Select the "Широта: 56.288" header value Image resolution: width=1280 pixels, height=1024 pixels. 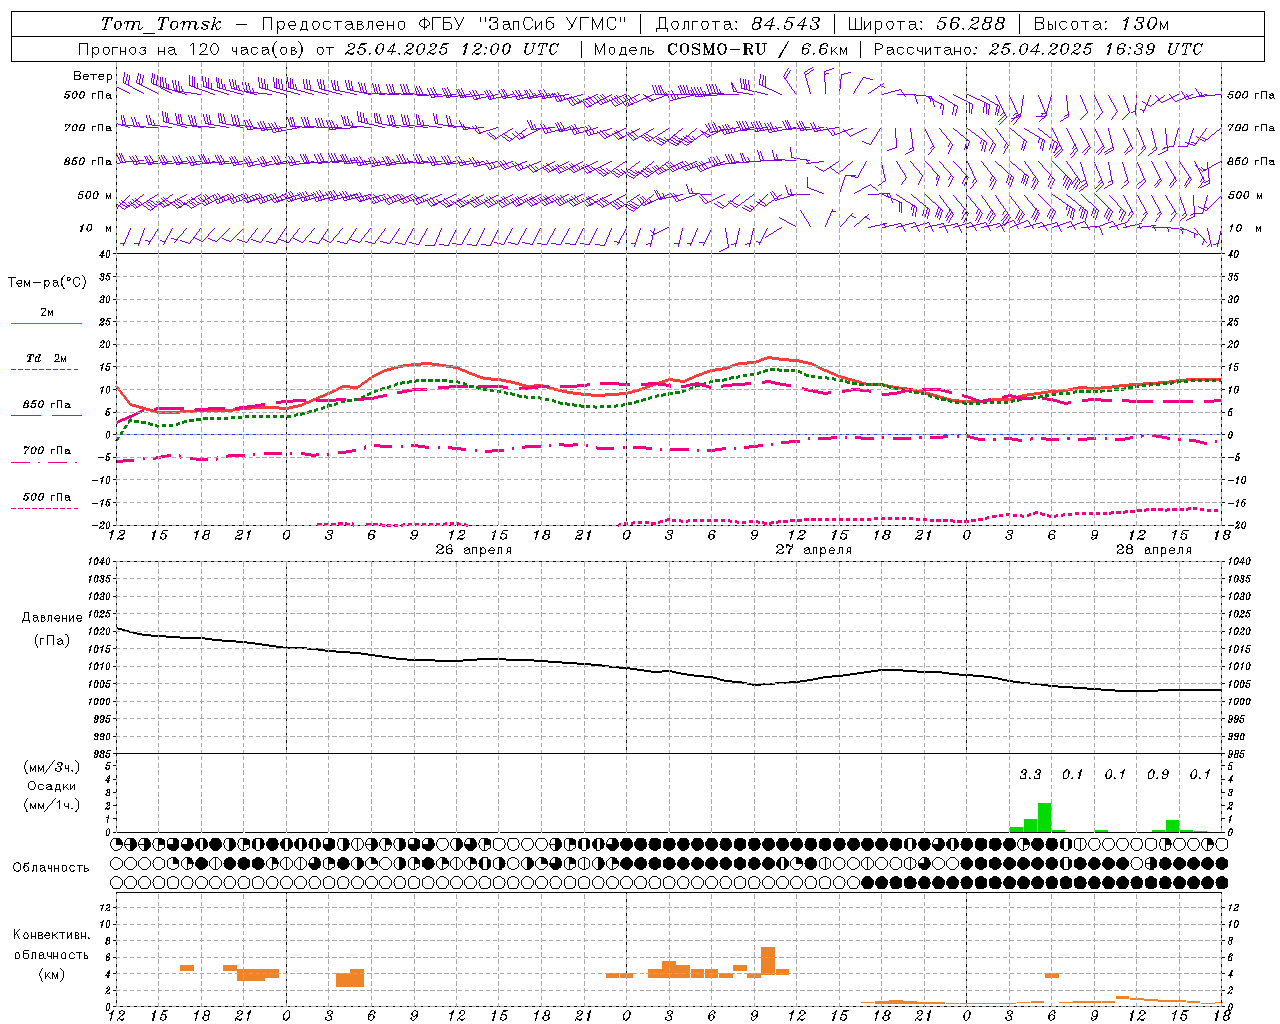pyautogui.click(x=926, y=24)
